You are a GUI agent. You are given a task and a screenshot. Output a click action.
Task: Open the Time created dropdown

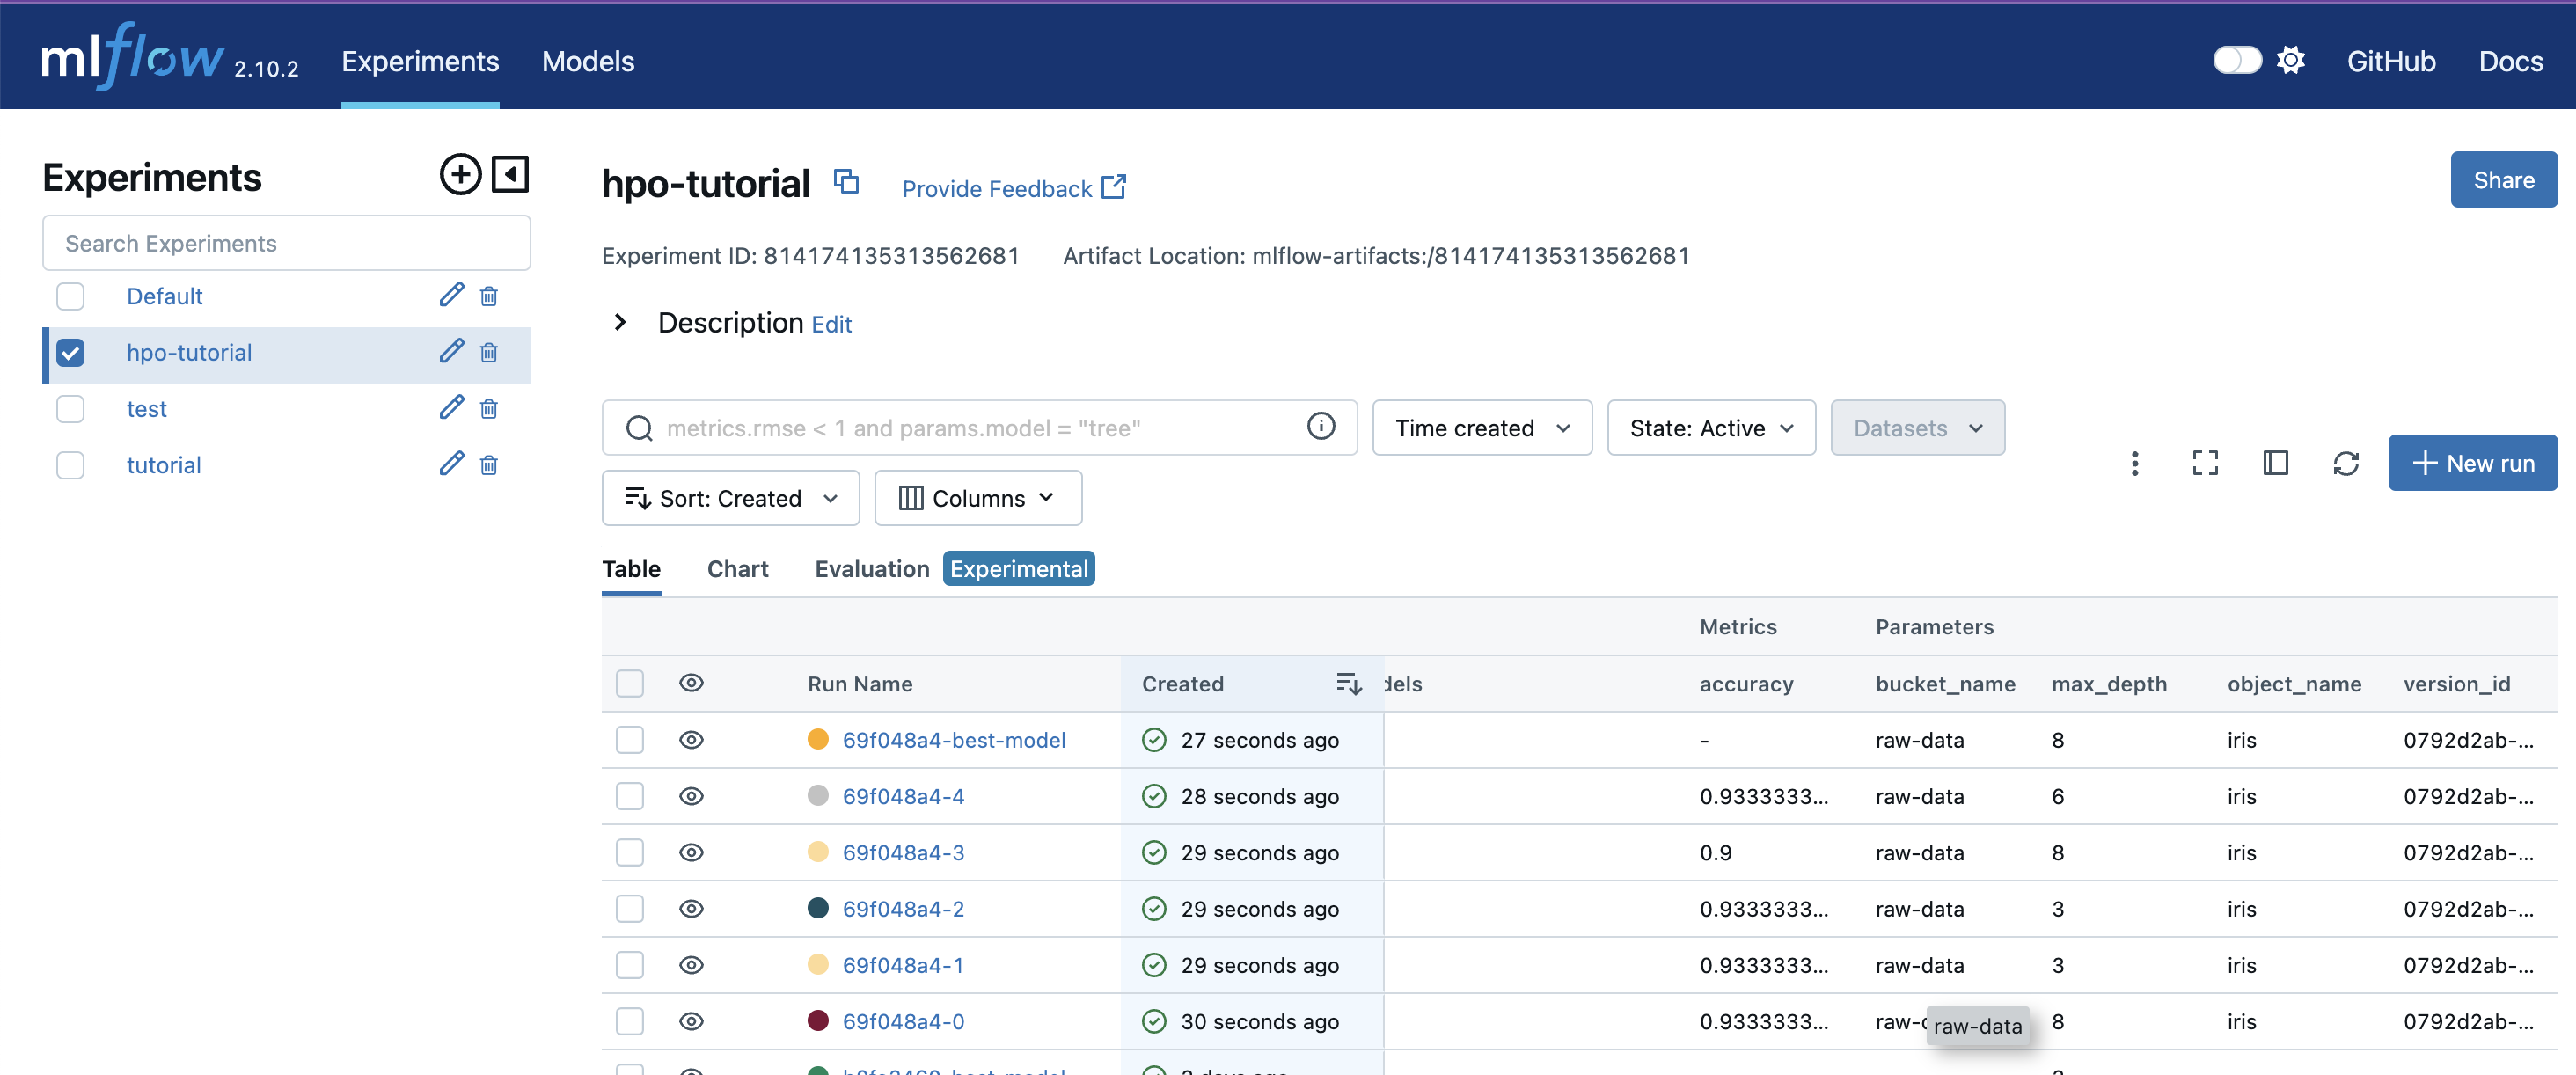point(1481,428)
